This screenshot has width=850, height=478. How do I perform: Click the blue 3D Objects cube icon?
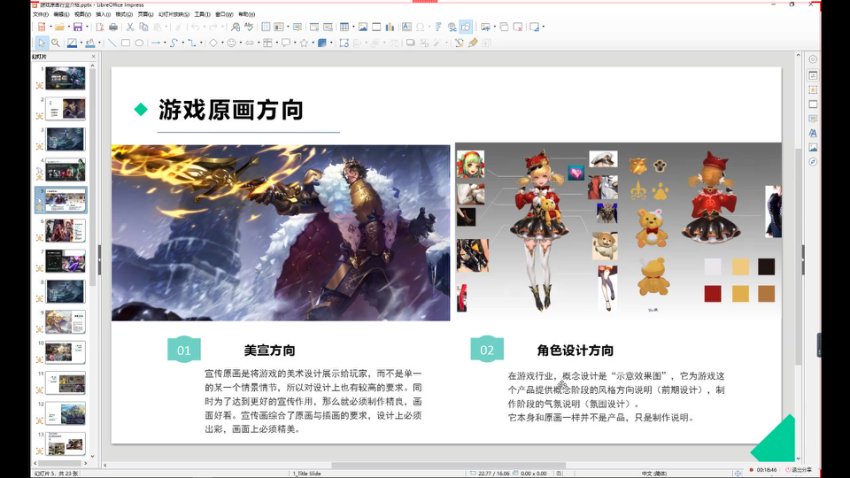click(322, 43)
